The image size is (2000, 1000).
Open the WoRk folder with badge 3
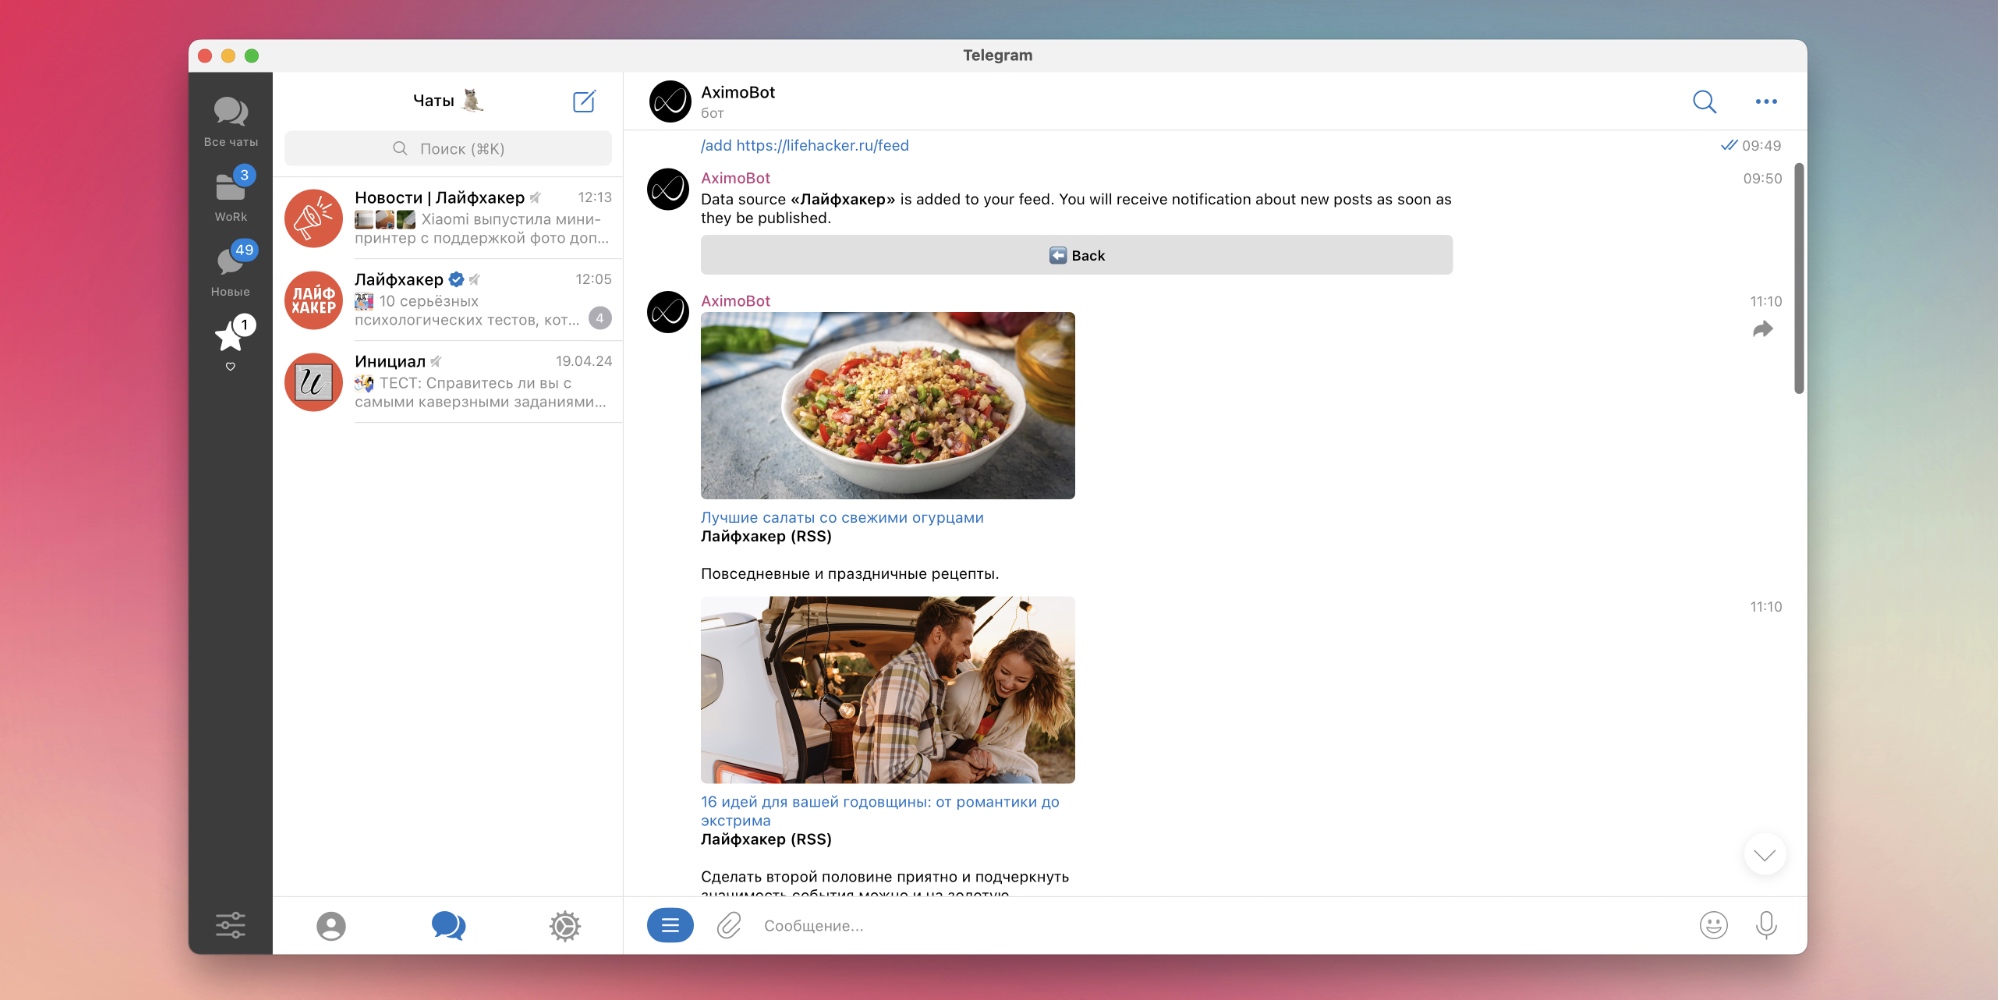tap(230, 195)
